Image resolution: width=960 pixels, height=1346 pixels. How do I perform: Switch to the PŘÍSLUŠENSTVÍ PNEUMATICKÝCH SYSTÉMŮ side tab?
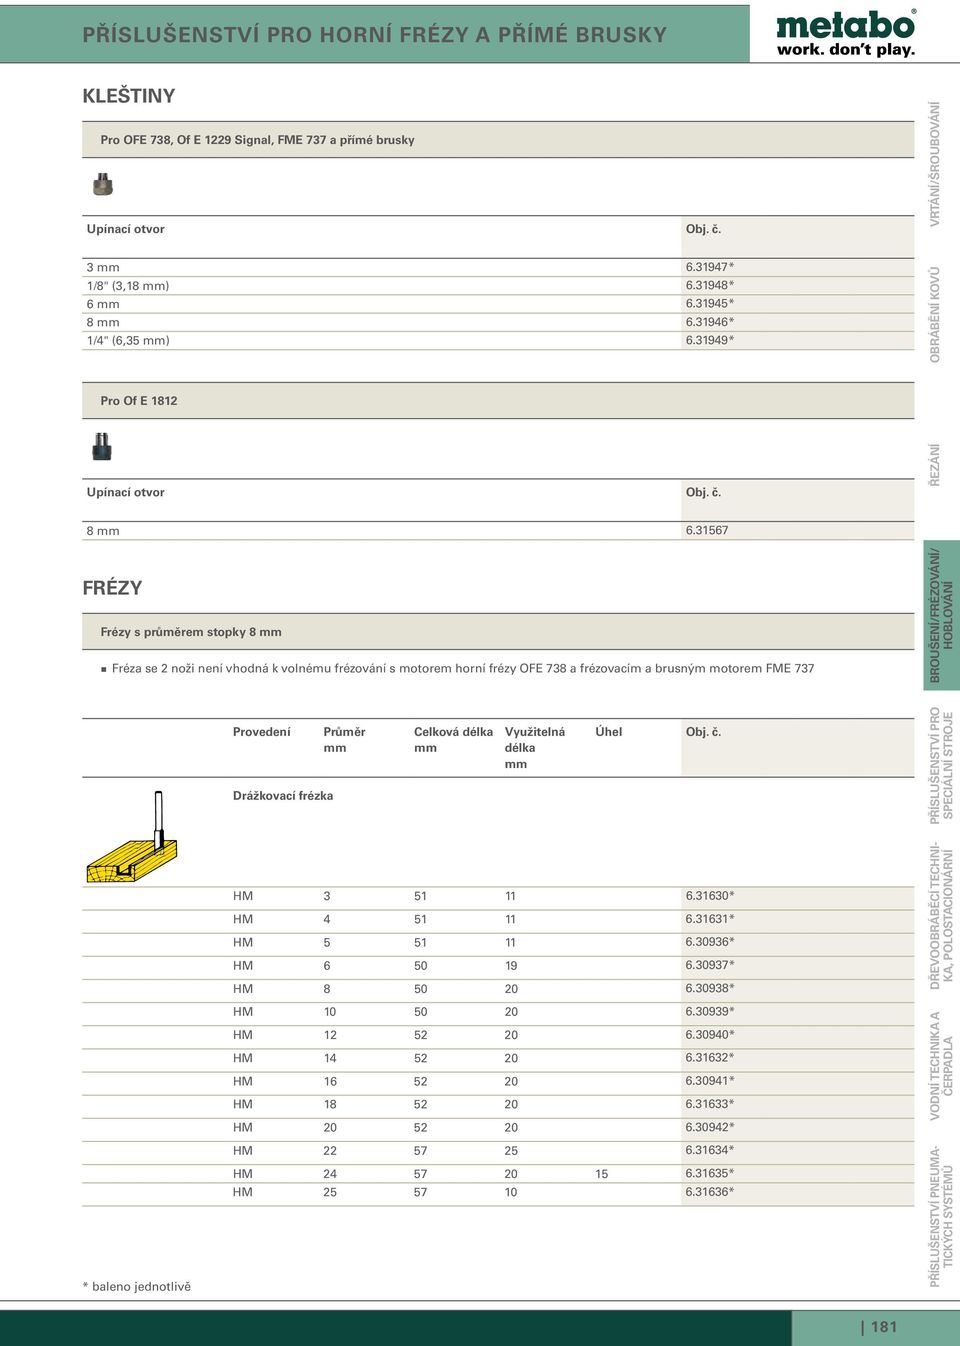(x=941, y=1216)
